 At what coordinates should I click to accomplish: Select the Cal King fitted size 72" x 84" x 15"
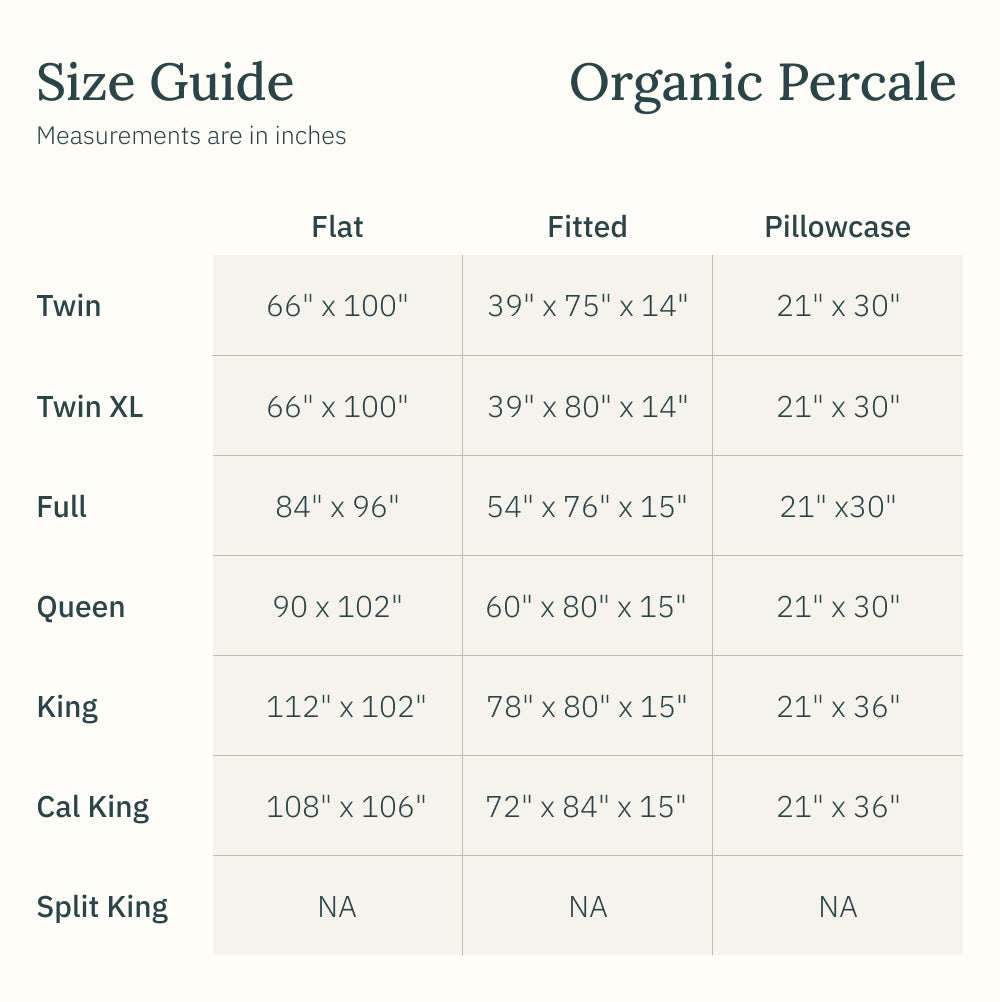pos(587,807)
